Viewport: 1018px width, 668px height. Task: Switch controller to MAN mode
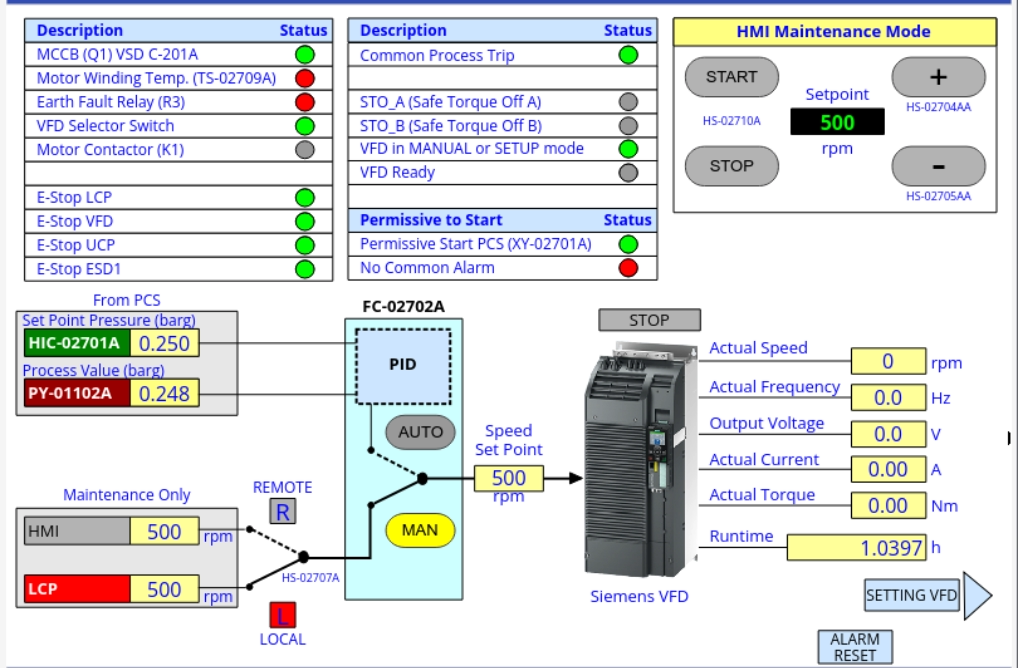[420, 530]
